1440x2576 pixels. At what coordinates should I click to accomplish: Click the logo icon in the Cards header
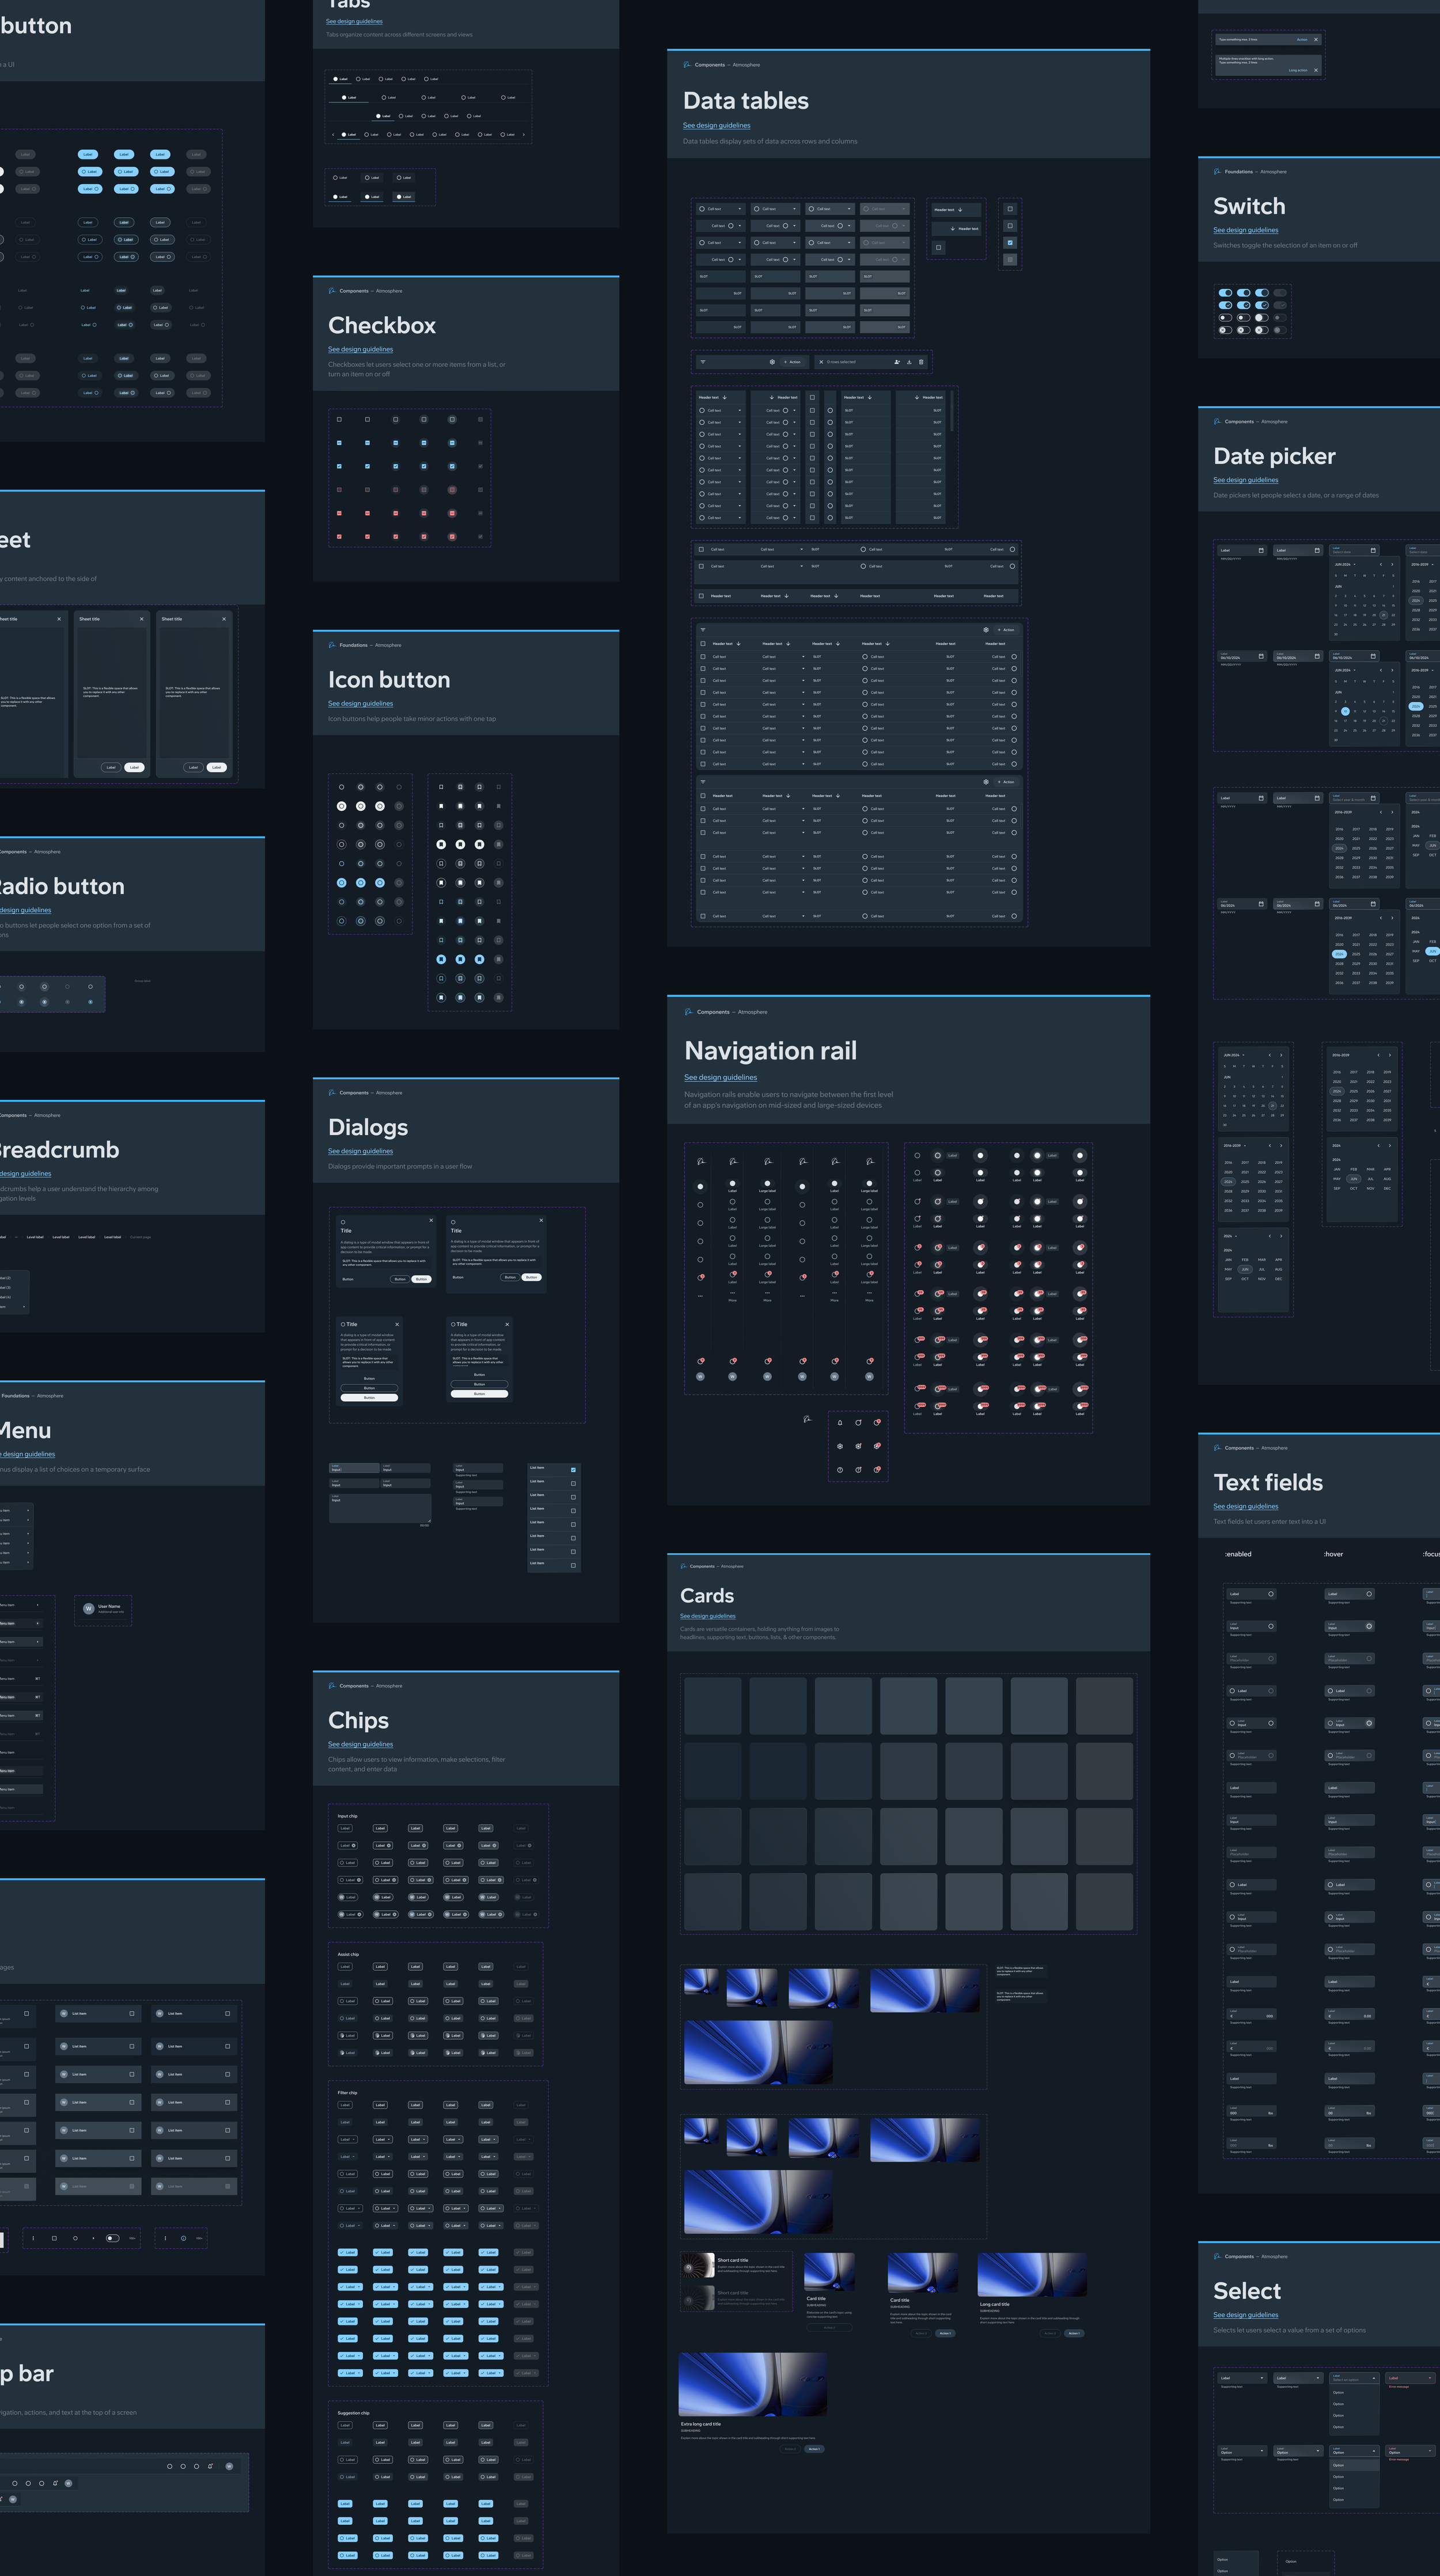pos(683,1566)
